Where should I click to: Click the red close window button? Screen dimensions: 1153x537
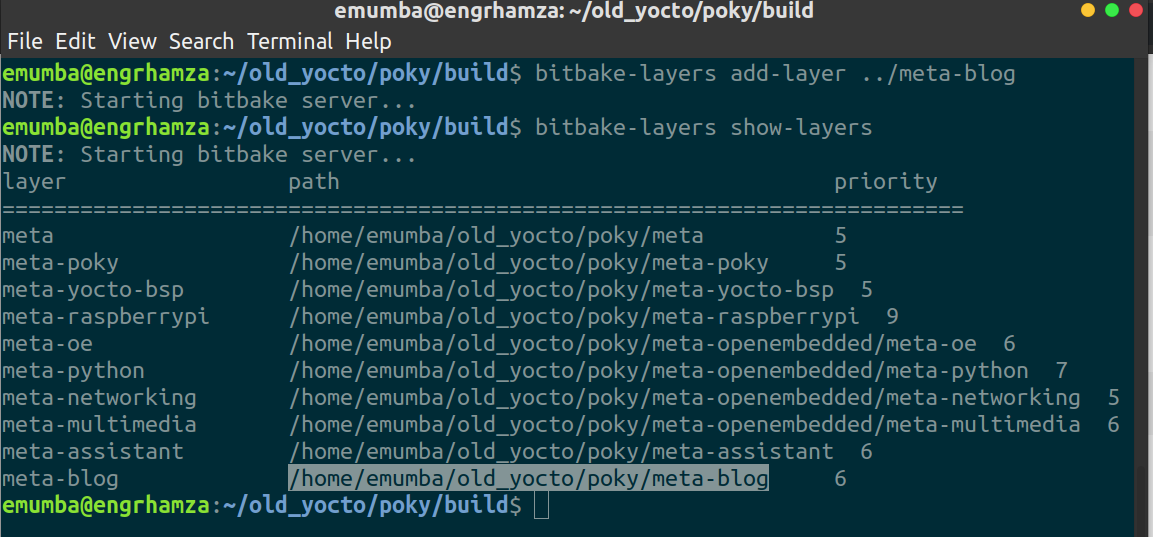(x=1137, y=11)
